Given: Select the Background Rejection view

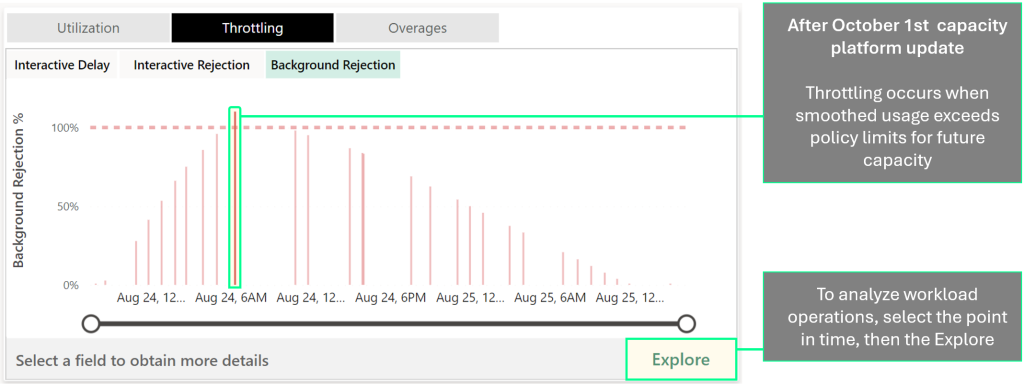Looking at the screenshot, I should [333, 65].
